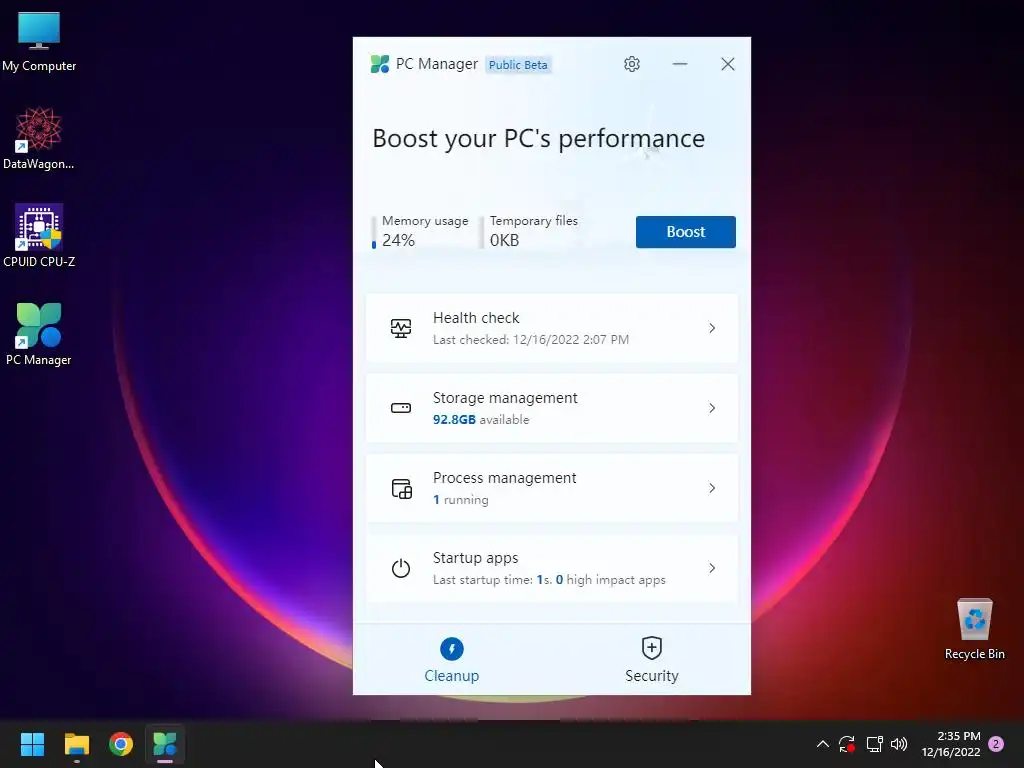Click the 1 running text

461,500
